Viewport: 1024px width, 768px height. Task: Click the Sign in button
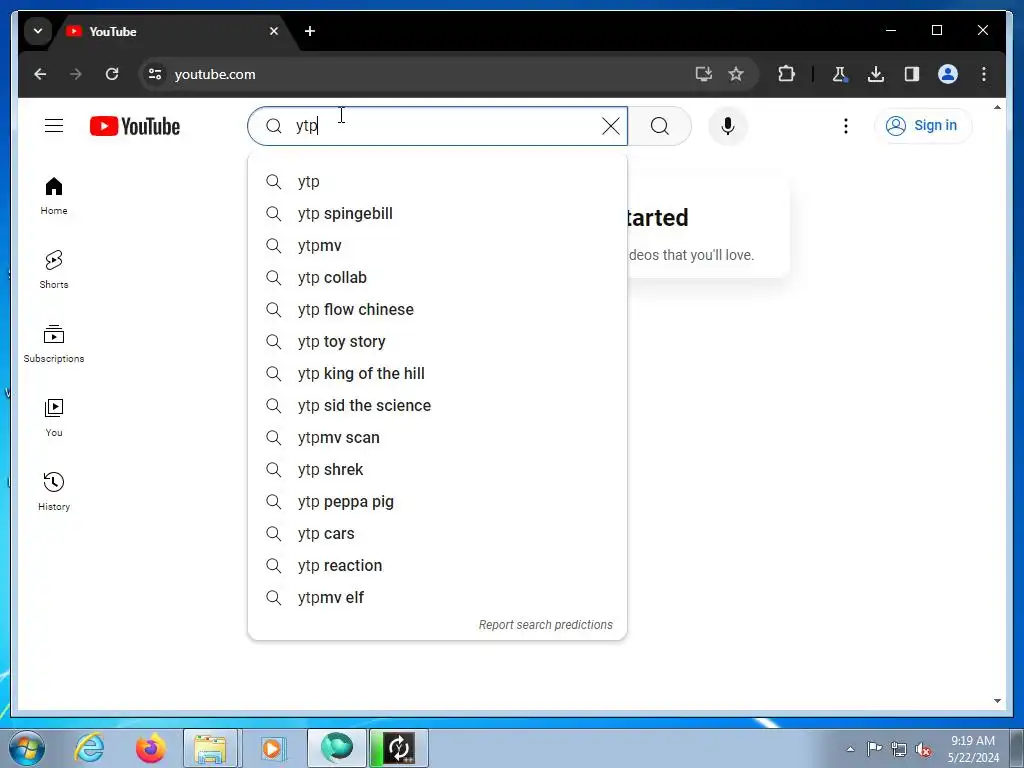pyautogui.click(x=922, y=125)
